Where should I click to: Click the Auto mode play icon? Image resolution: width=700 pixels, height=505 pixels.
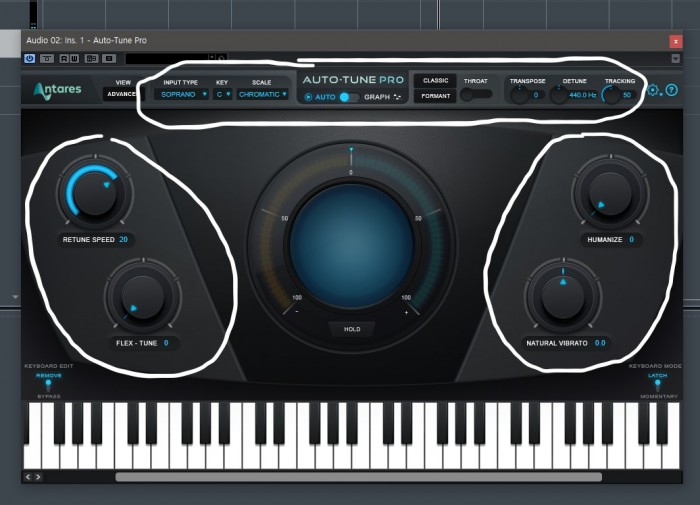point(308,97)
